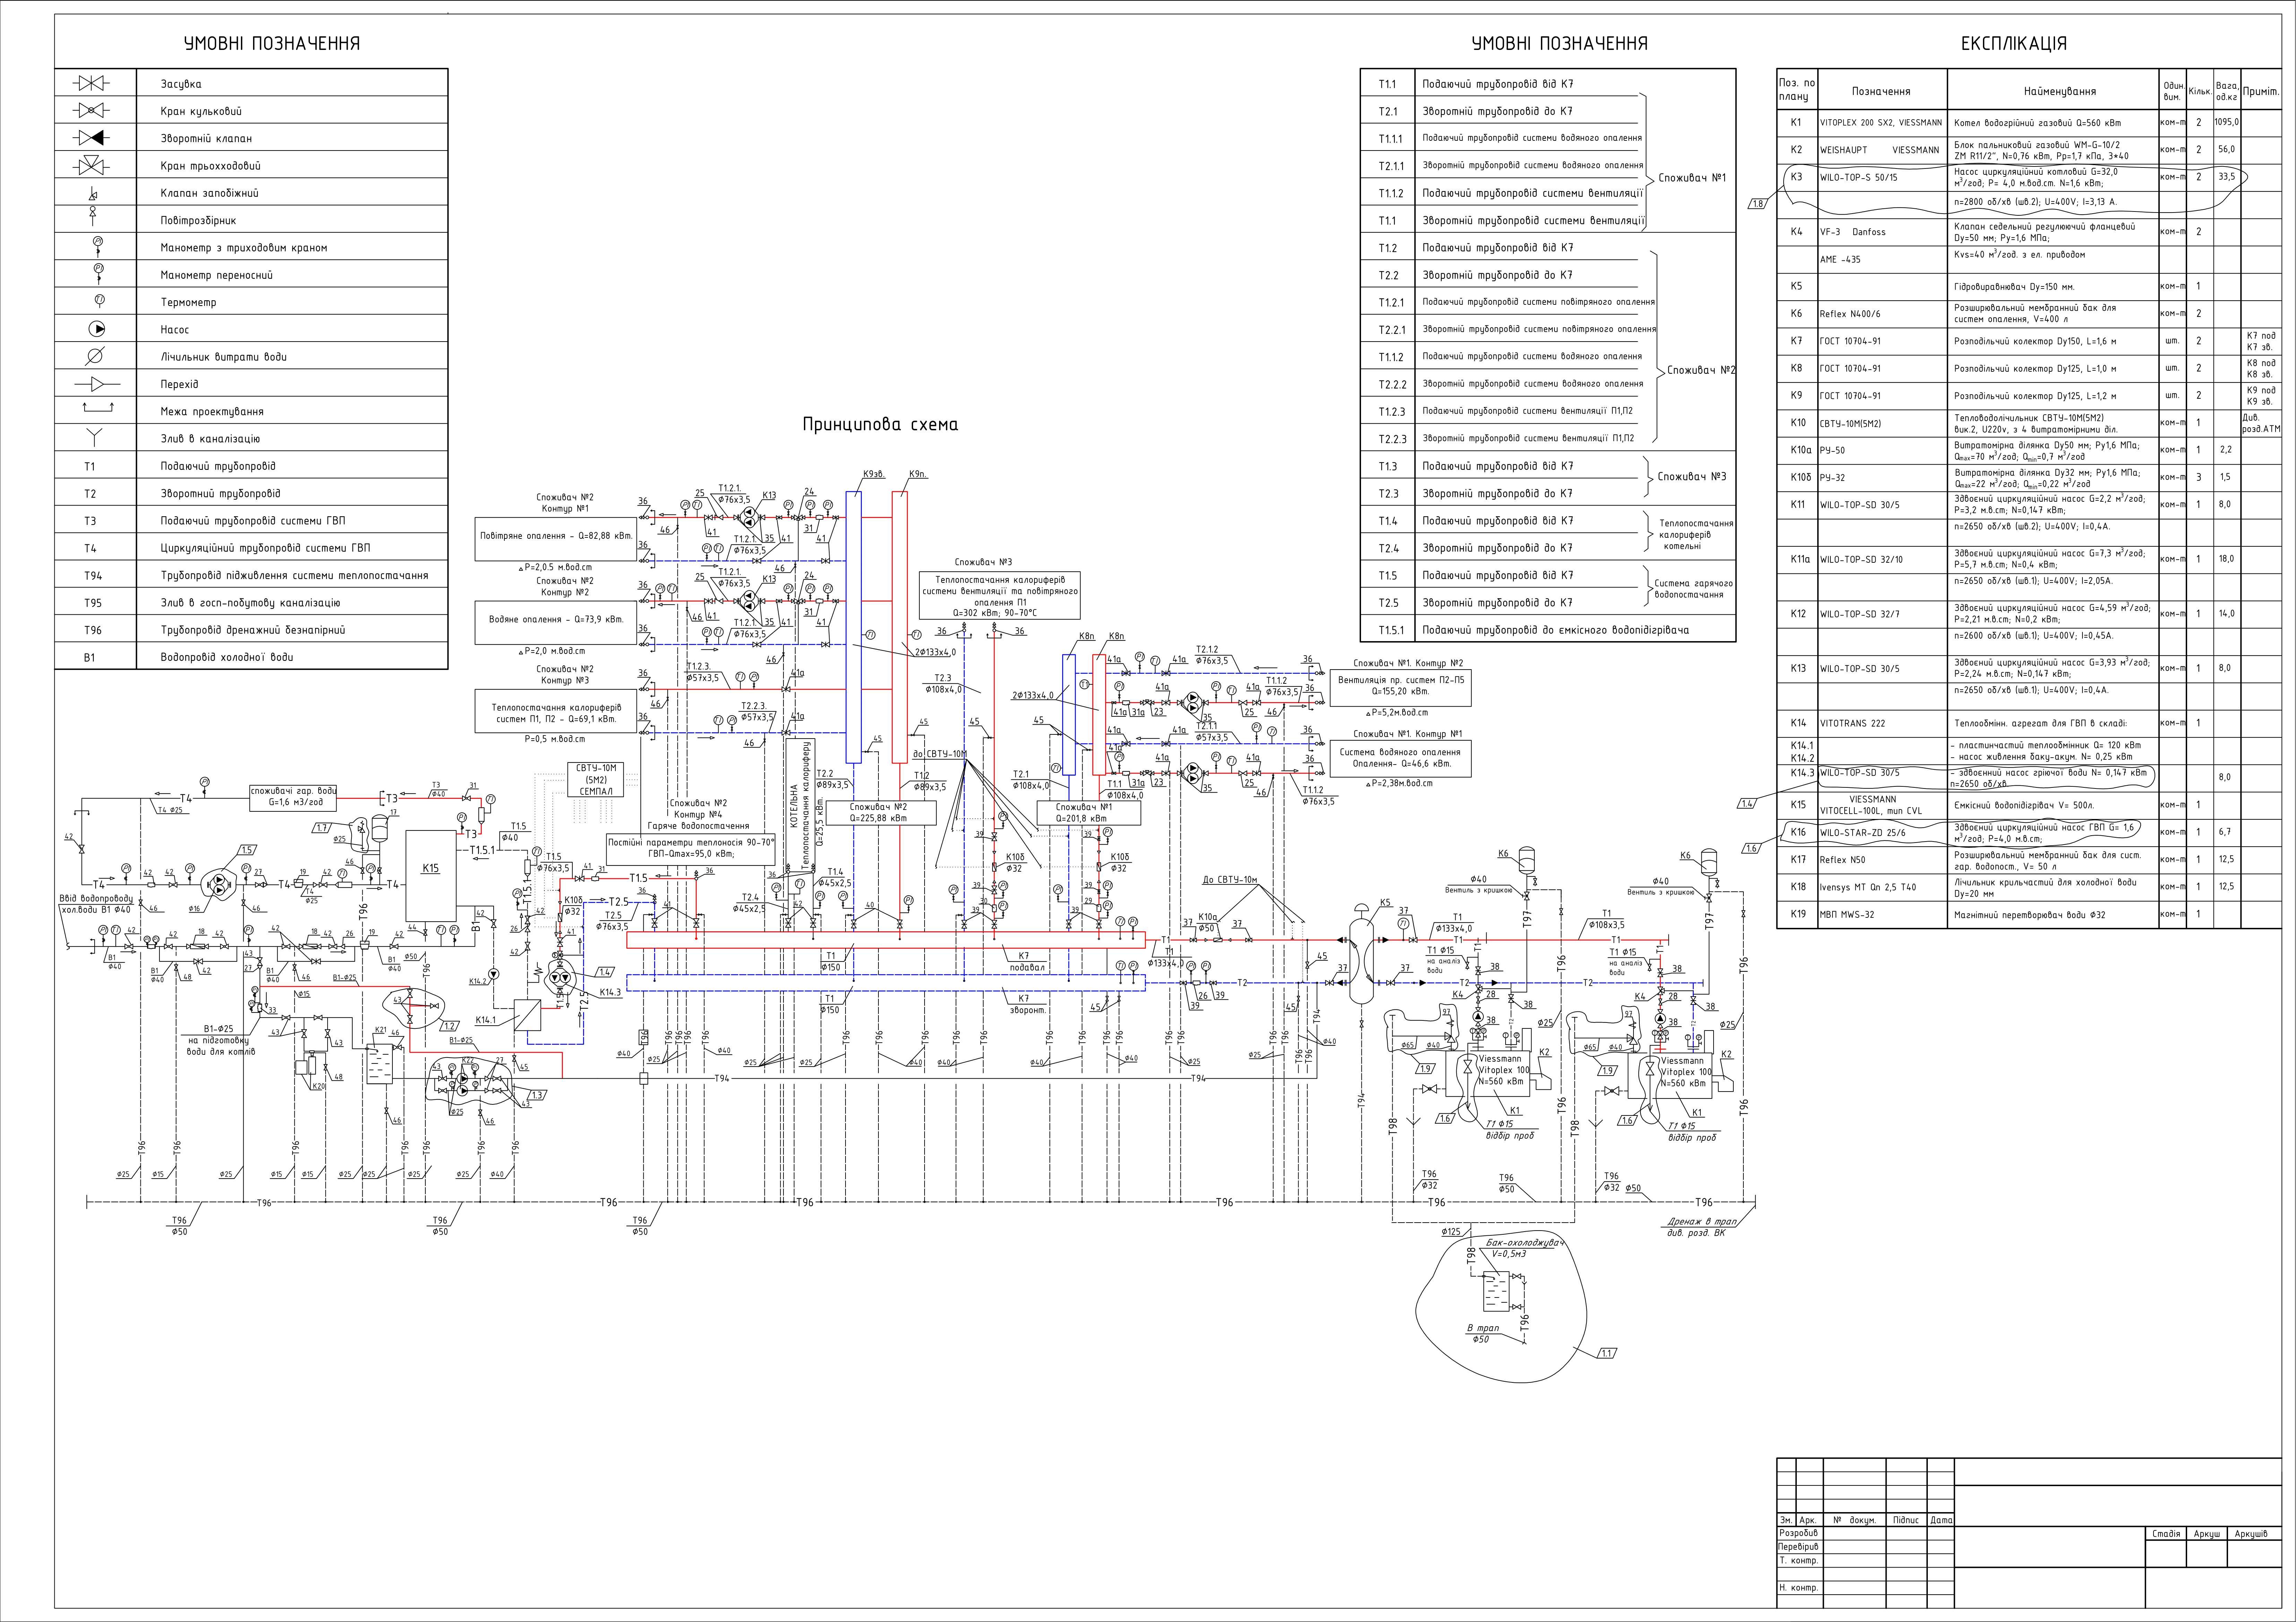Click legend text Злив в госп-побутову каналізацію
2296x1622 pixels.
point(250,603)
